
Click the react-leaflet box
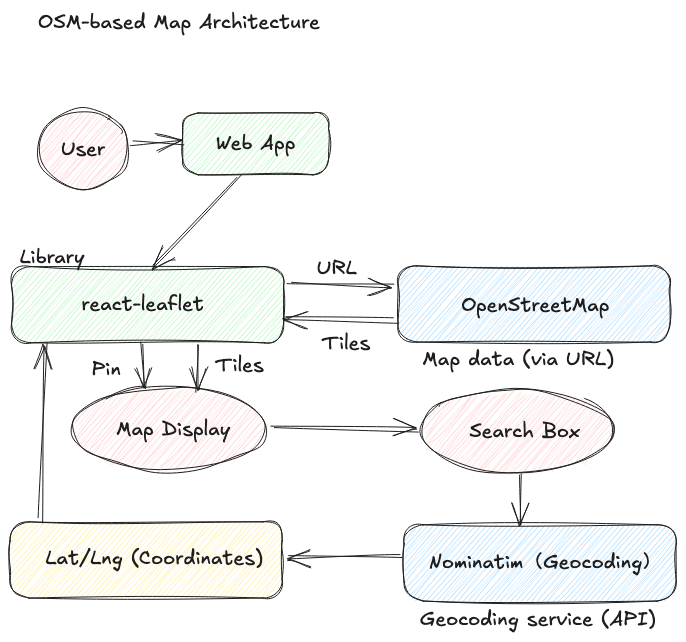tap(147, 305)
